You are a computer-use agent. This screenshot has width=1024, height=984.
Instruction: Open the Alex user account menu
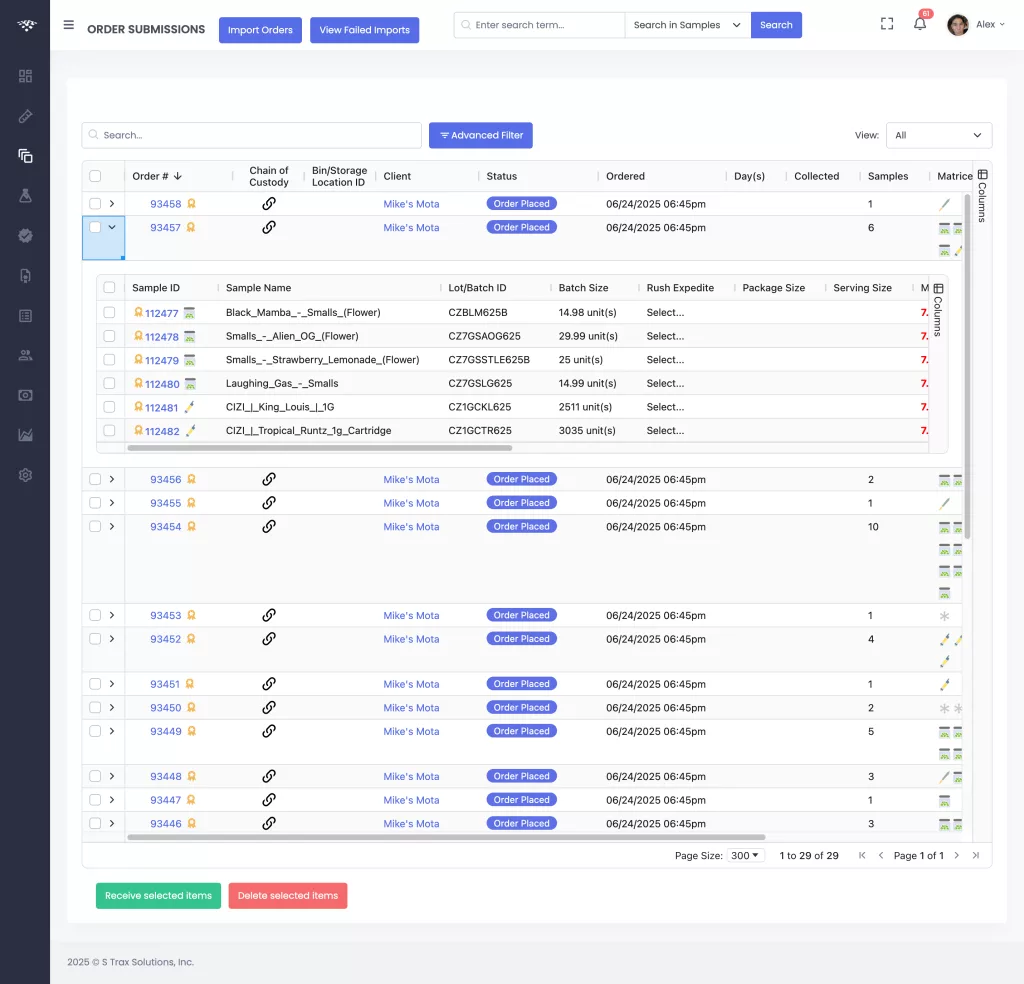(x=976, y=25)
